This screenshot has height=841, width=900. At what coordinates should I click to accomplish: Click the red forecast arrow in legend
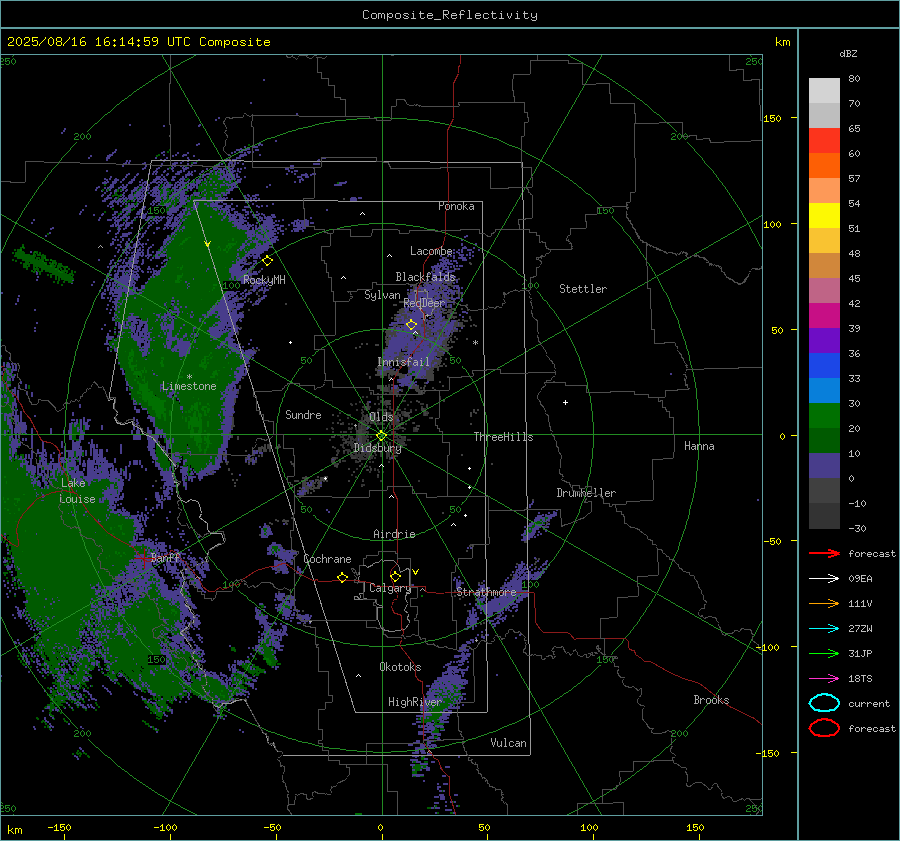[824, 553]
